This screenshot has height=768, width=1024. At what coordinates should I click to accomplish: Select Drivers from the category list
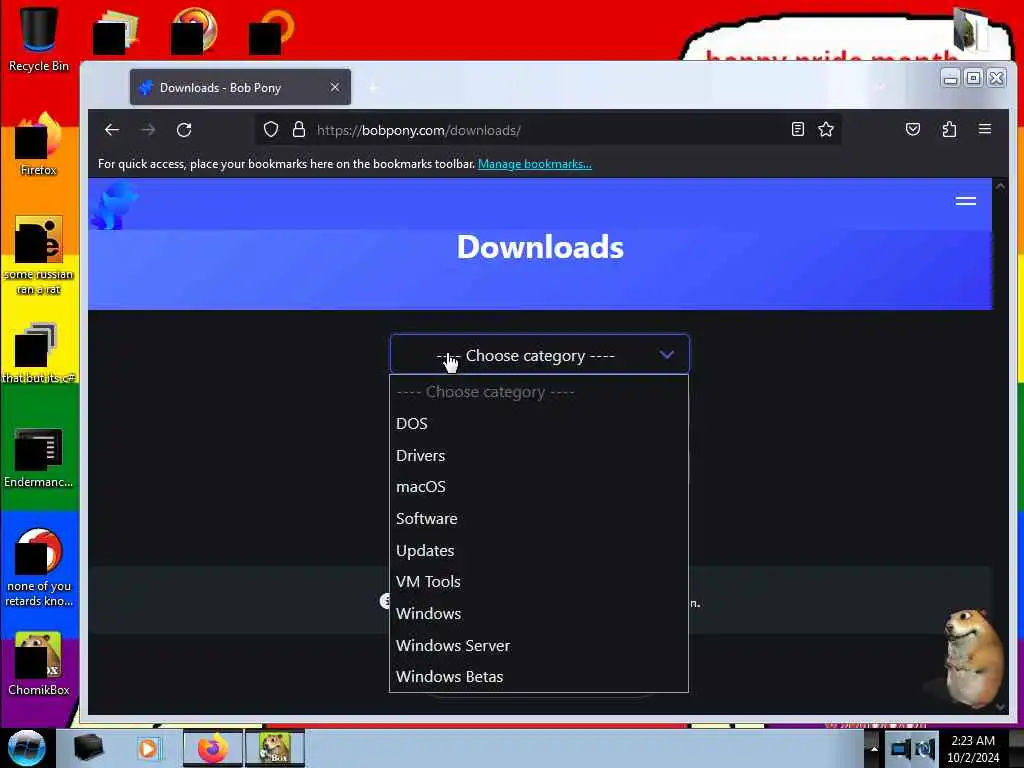(539, 455)
